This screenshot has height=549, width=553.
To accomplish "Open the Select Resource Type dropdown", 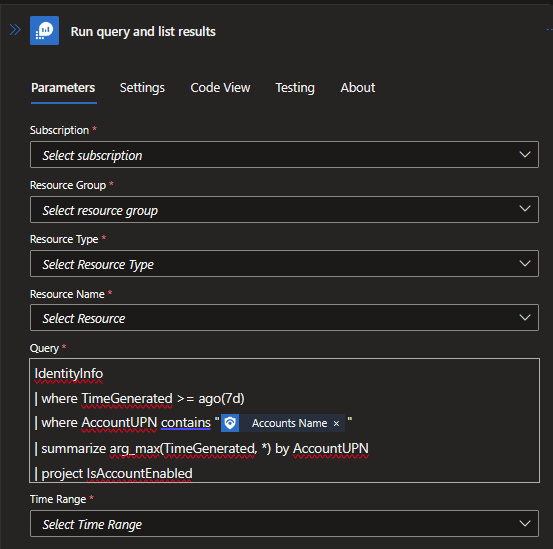I will click(x=284, y=264).
